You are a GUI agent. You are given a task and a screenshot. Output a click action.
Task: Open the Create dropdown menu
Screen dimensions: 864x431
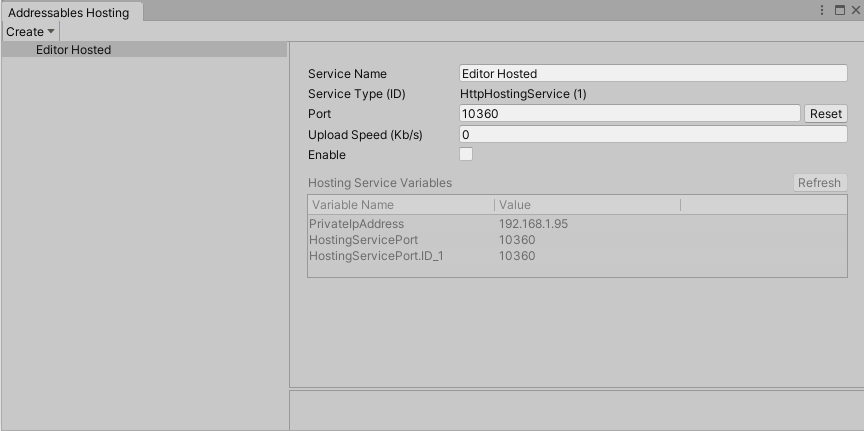(30, 32)
